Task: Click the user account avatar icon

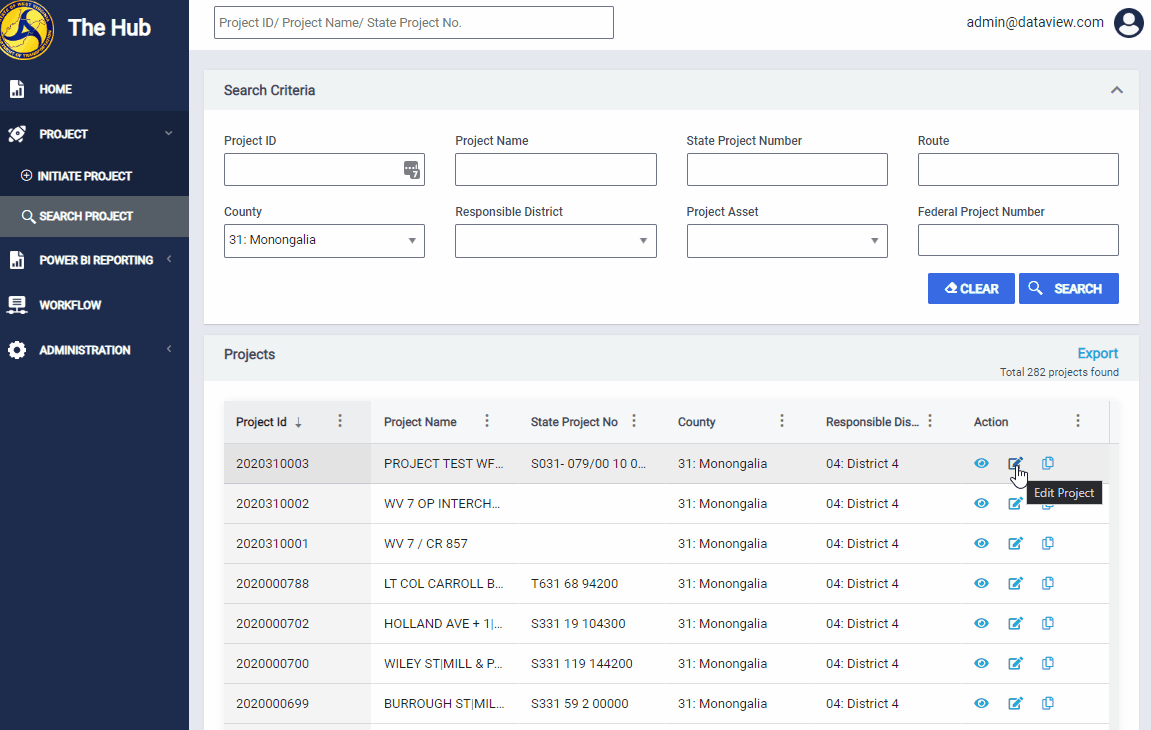Action: click(x=1129, y=23)
